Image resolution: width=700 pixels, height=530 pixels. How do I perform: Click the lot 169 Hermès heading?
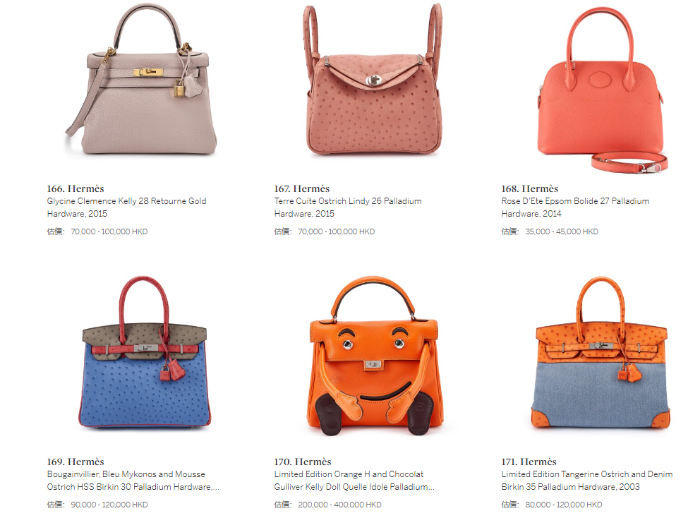point(75,462)
